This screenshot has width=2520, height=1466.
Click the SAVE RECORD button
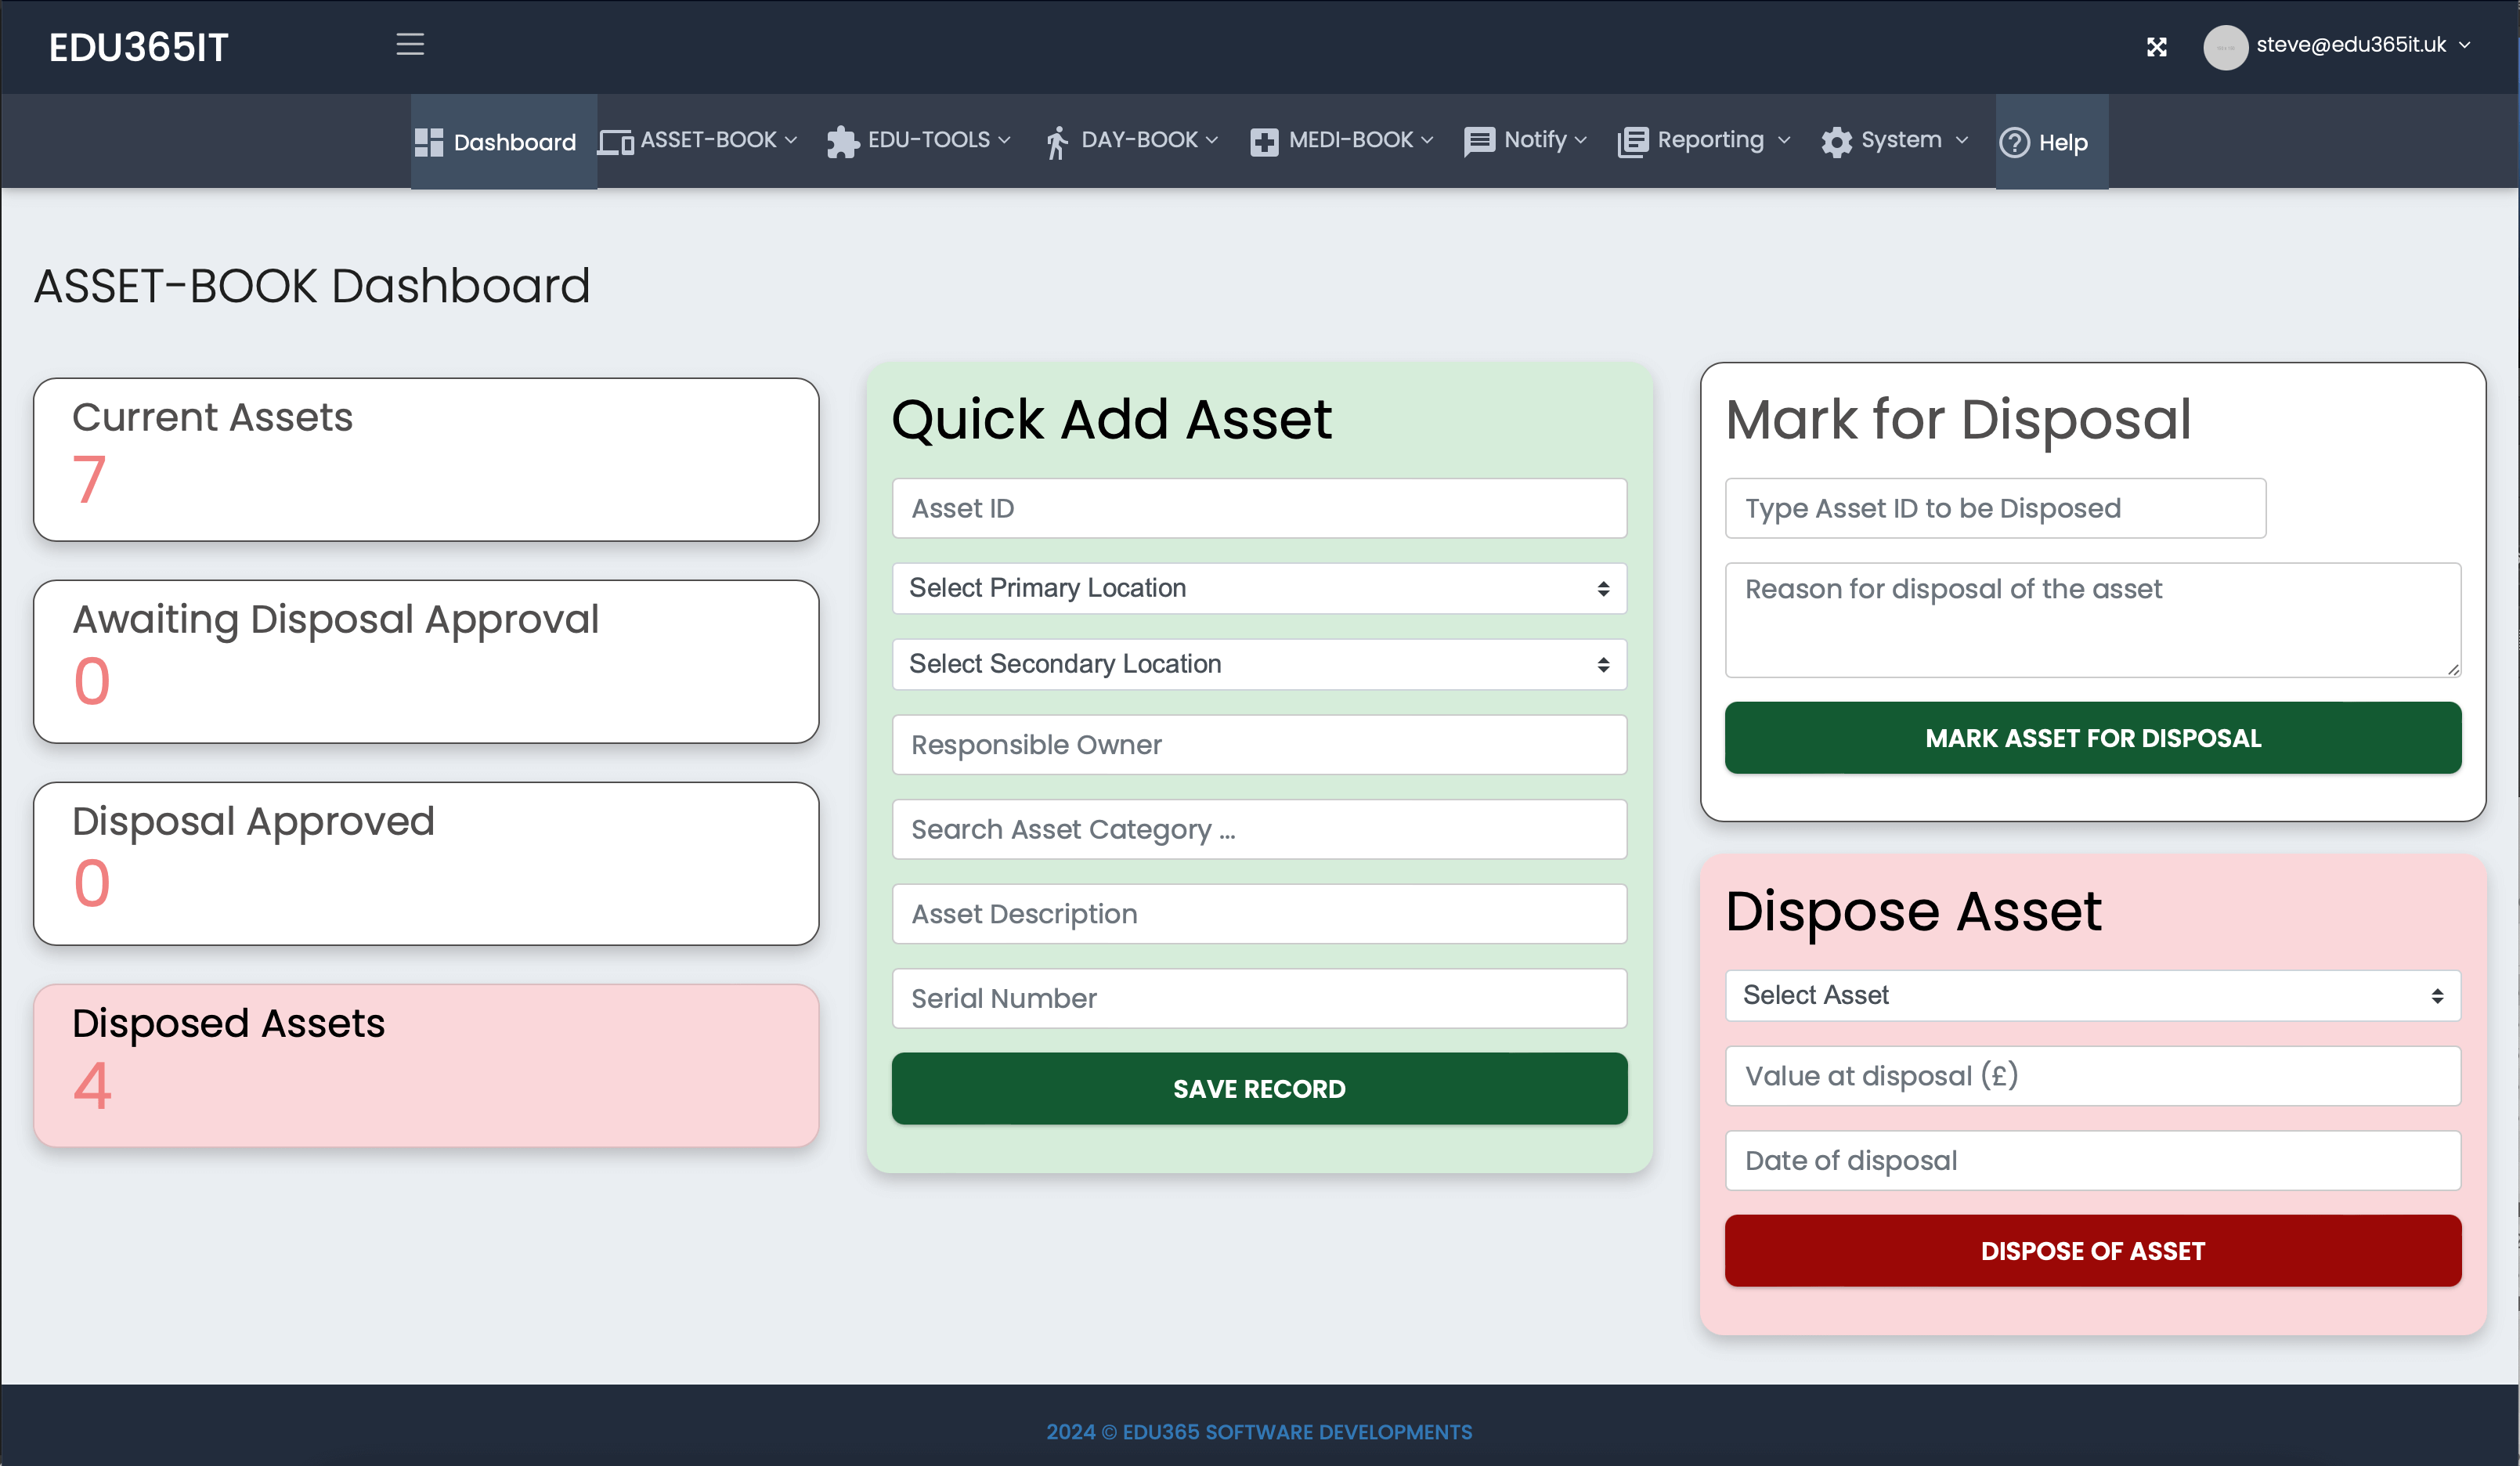tap(1259, 1089)
